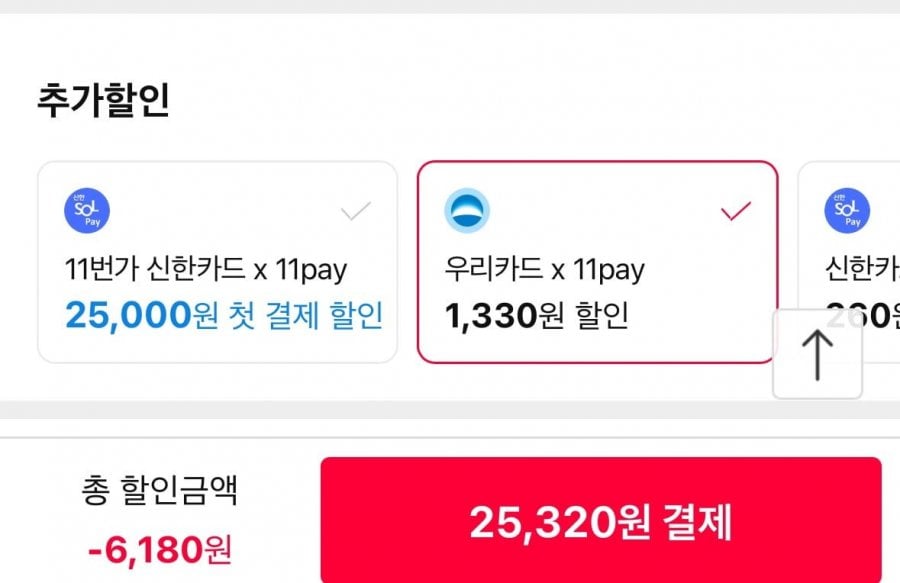Select the partially visible 신한카드 card title
Viewport: 900px width, 583px height.
862,269
